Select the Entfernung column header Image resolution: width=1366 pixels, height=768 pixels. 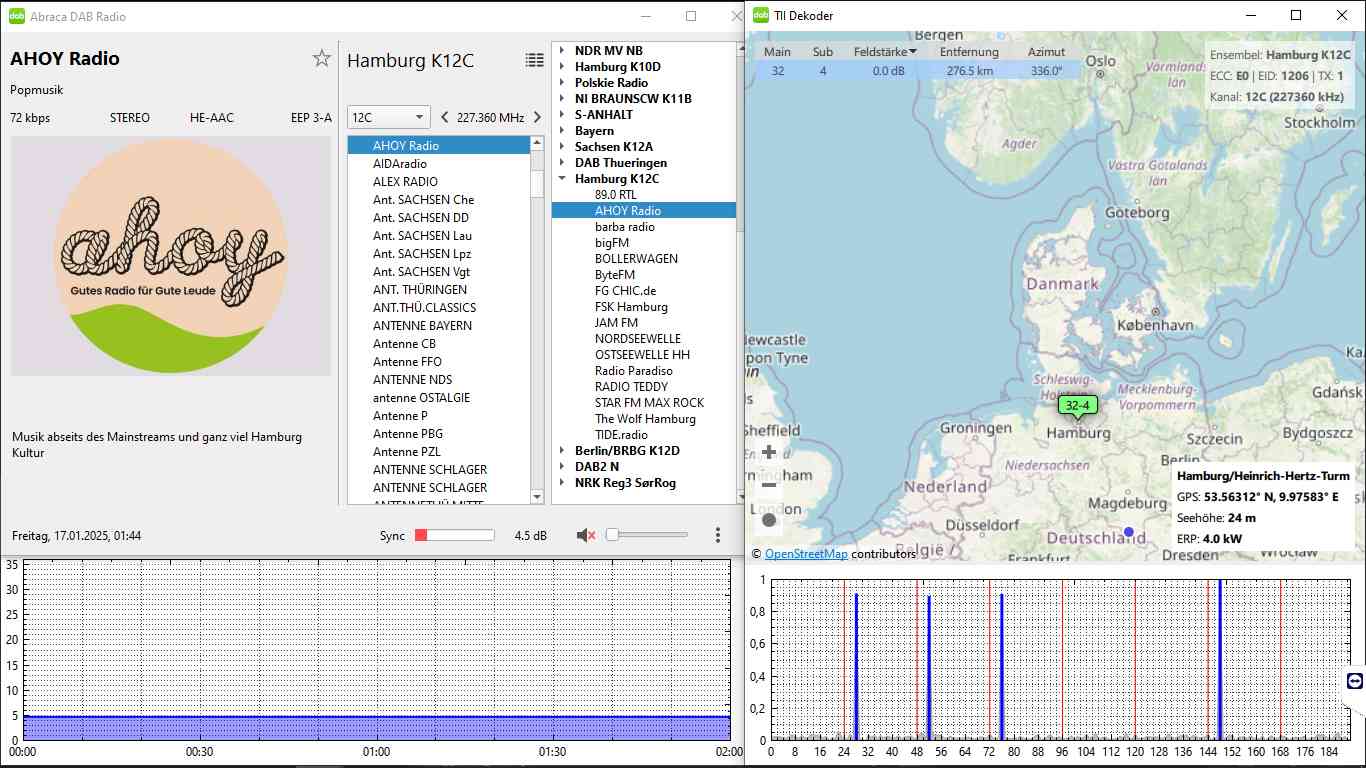[968, 52]
